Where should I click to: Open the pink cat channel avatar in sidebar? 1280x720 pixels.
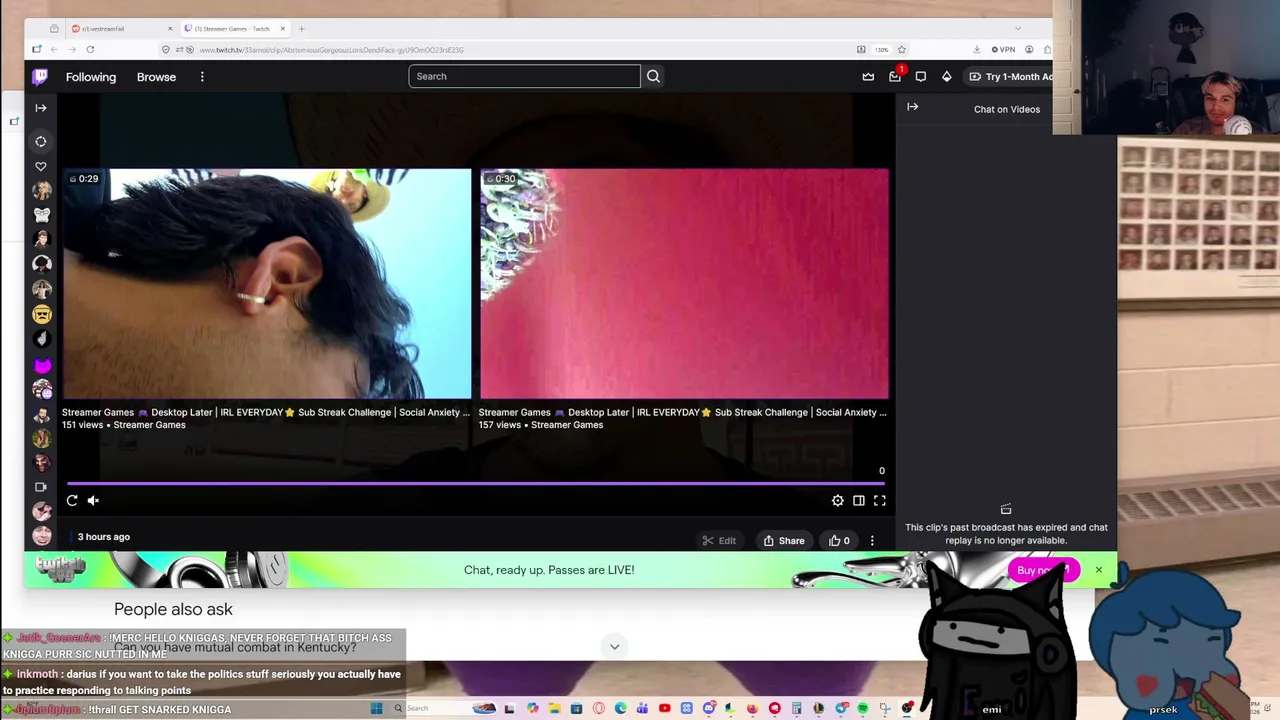(x=42, y=365)
